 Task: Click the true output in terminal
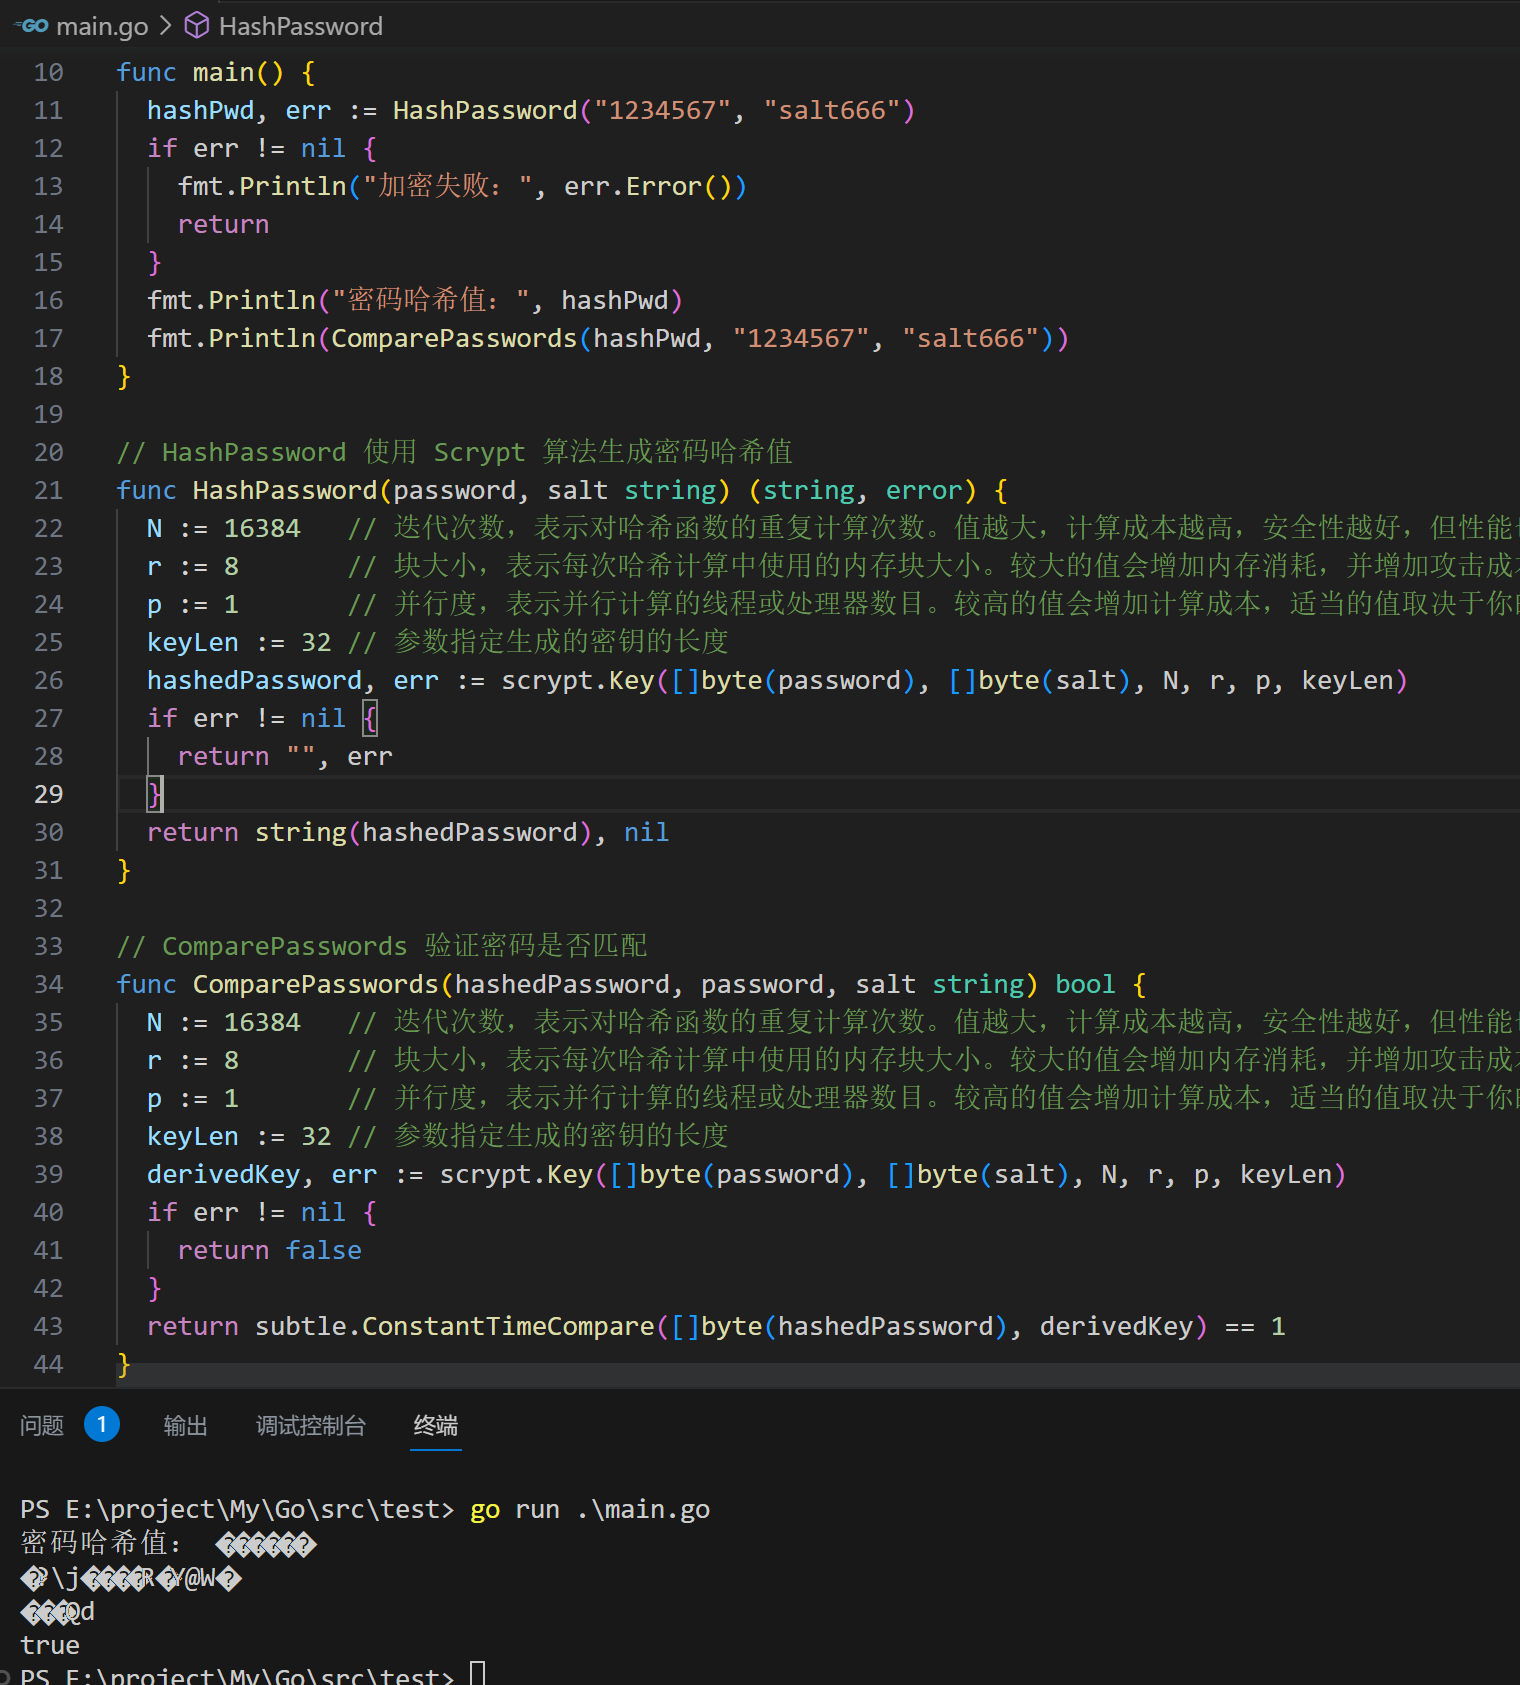(50, 1645)
